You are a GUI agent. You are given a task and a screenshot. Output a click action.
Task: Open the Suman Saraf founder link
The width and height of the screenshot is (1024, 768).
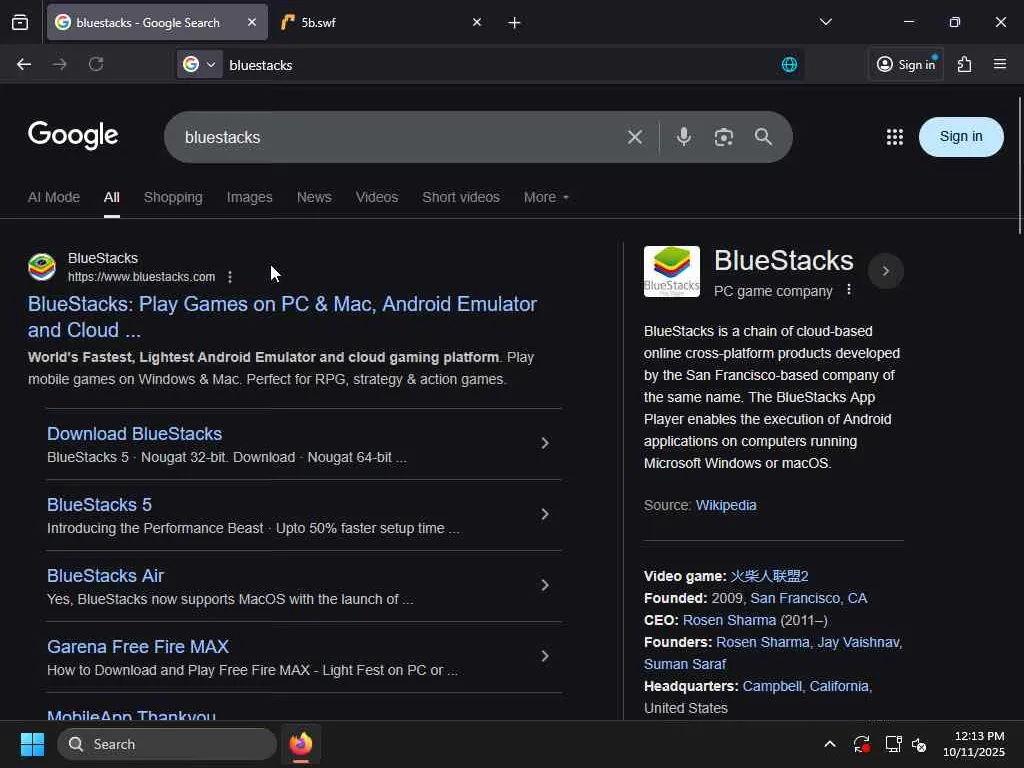click(x=684, y=664)
